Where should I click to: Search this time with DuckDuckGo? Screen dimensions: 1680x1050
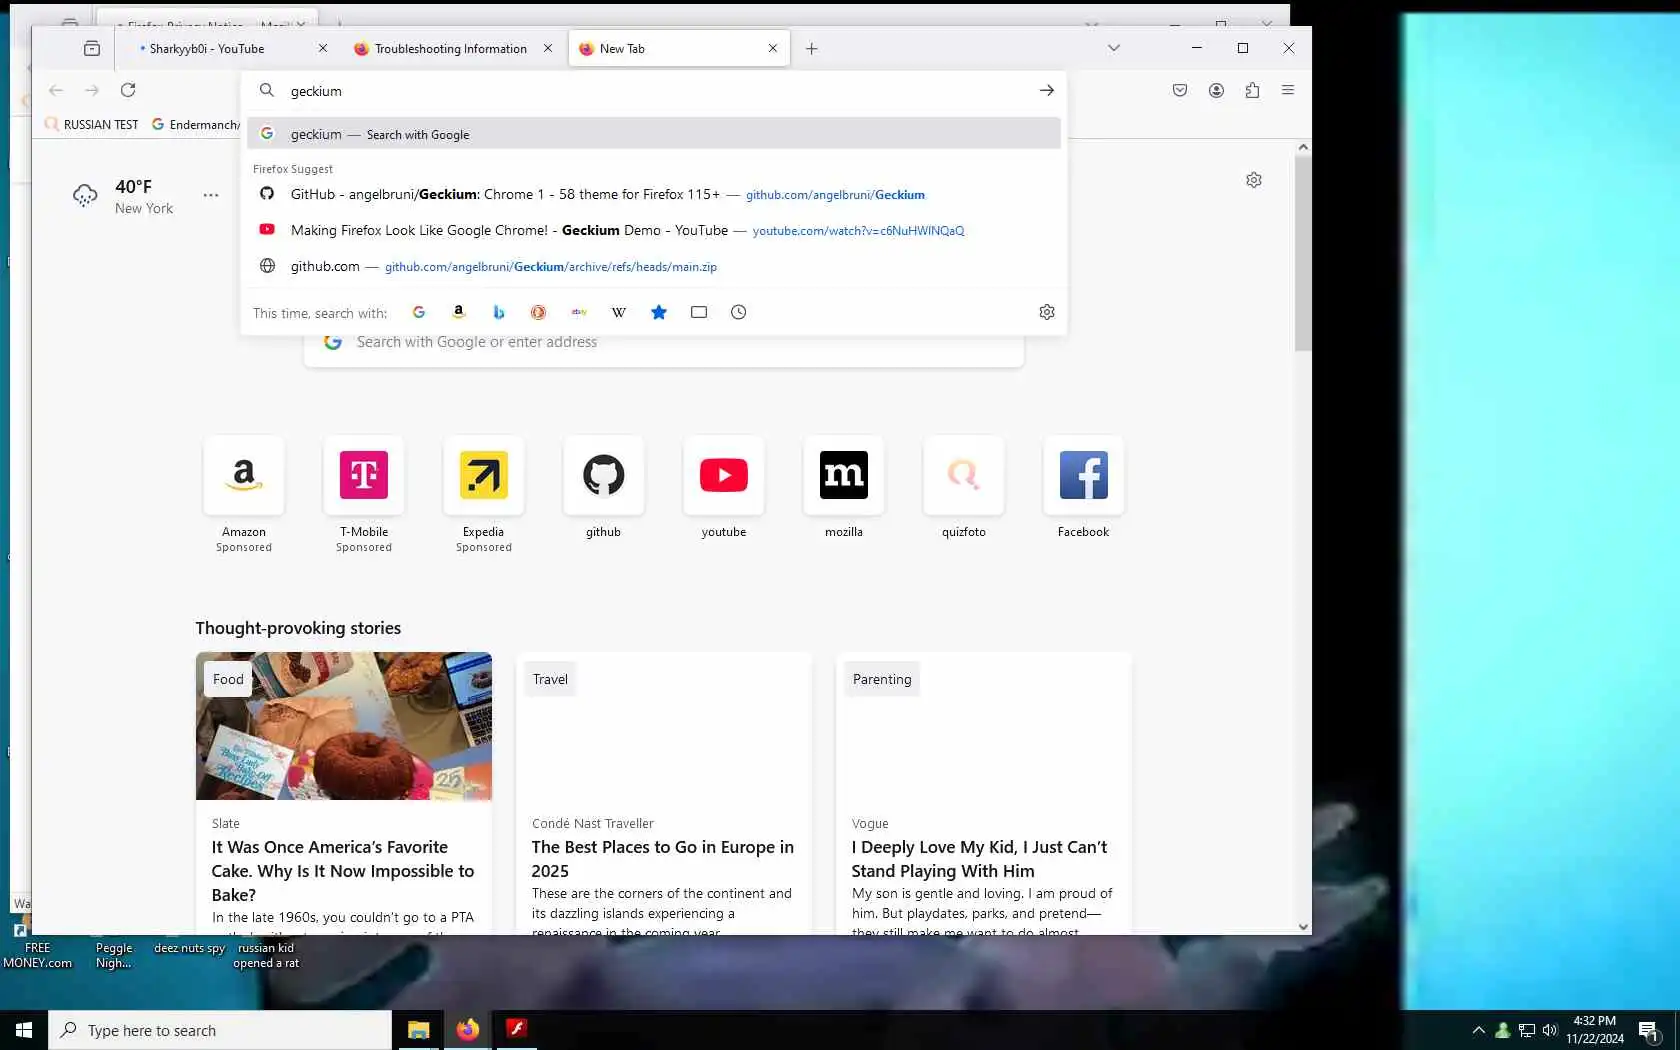tap(538, 312)
